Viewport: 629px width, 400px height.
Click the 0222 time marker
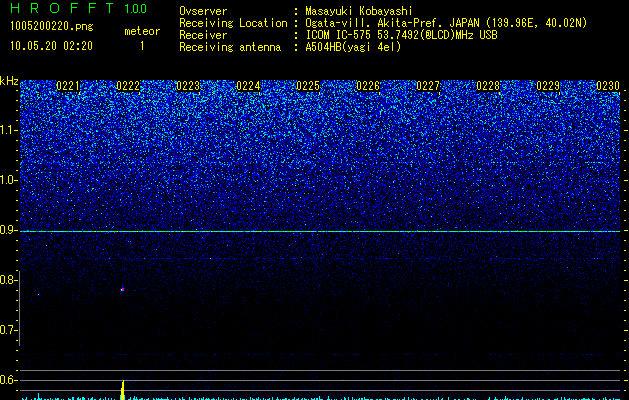pos(128,86)
